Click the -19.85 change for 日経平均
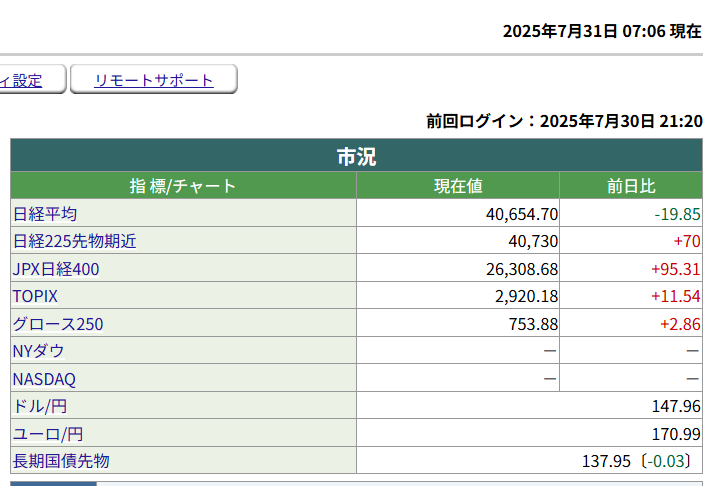Viewport: 712px width, 486px height. point(677,214)
